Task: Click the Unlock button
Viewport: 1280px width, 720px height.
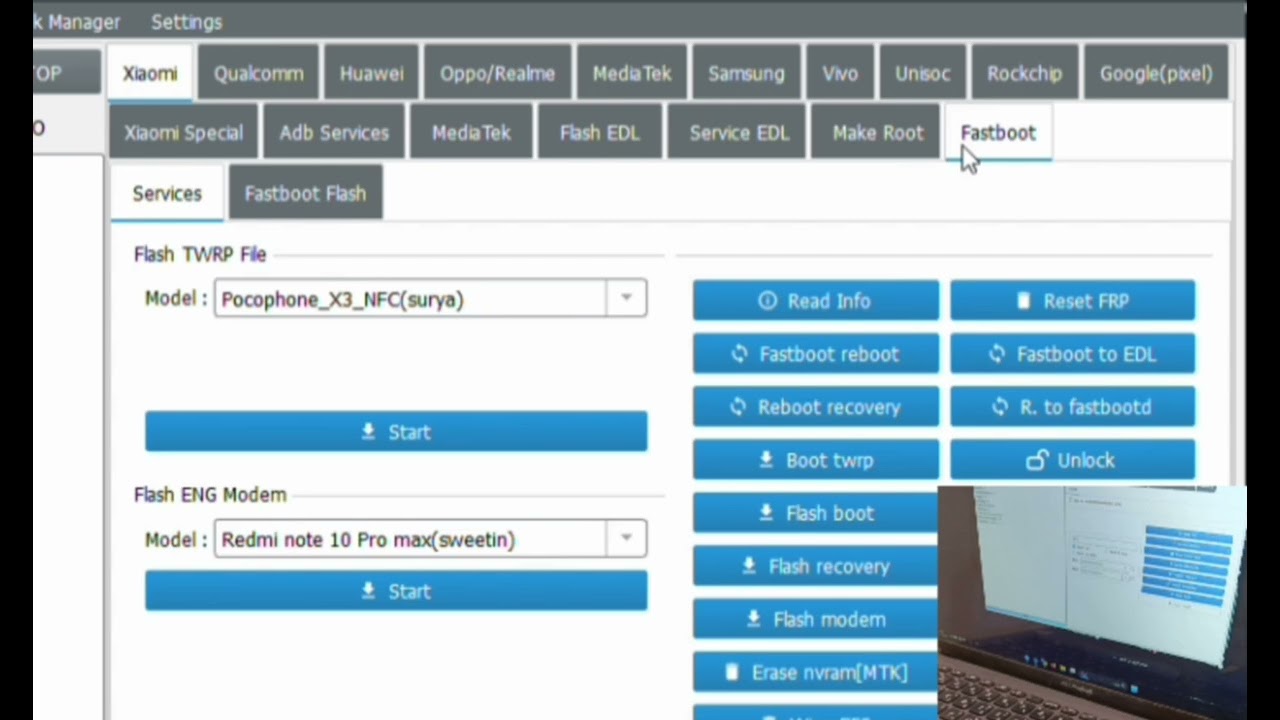Action: tap(1072, 460)
